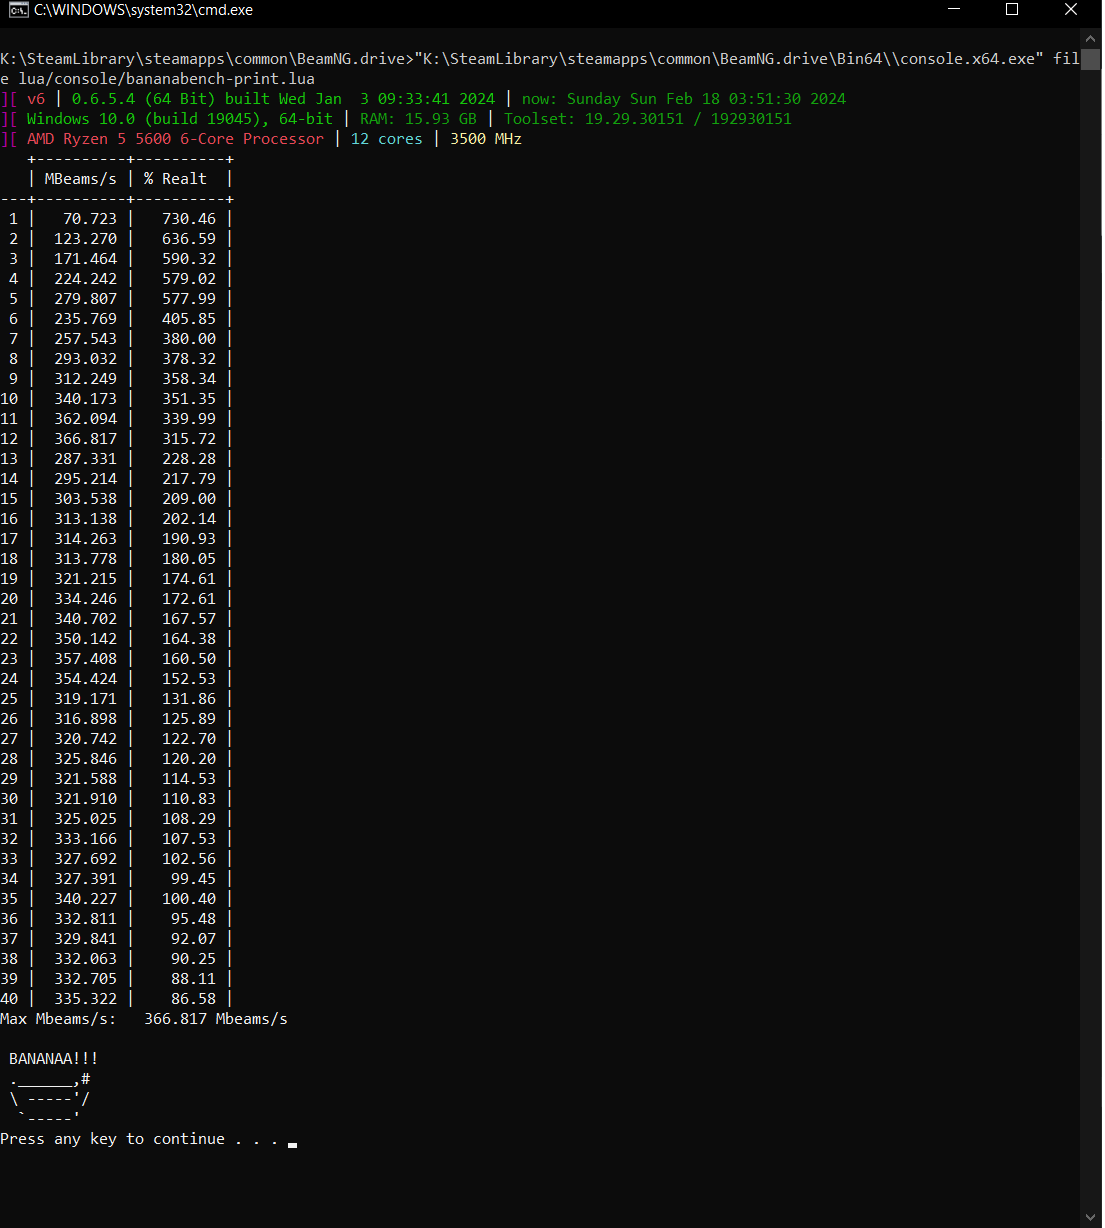Click value 366.817 in row 12
1105x1228 pixels.
(x=85, y=439)
